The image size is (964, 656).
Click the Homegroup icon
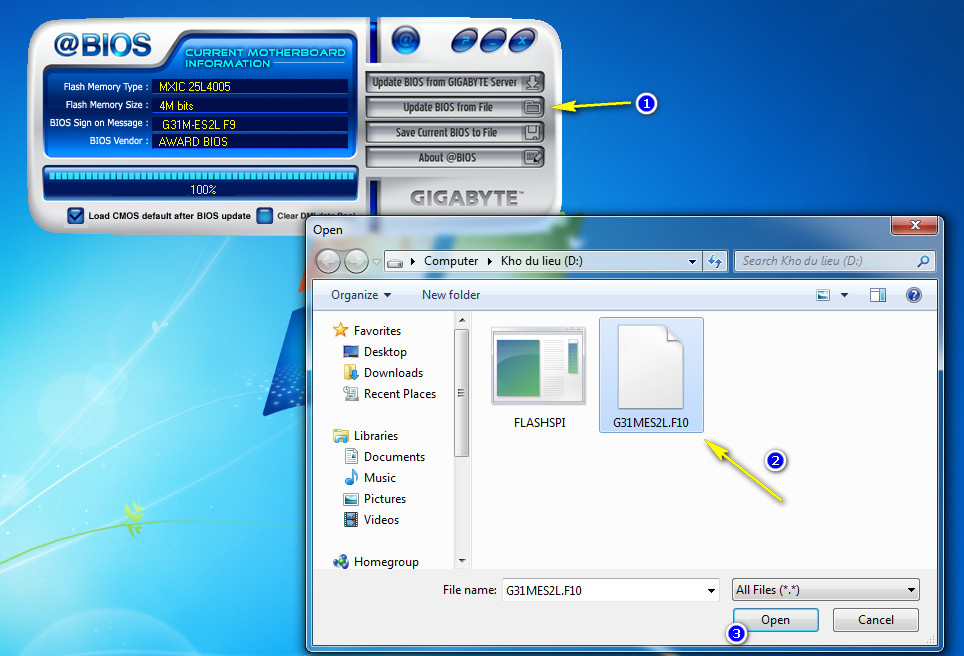point(341,561)
